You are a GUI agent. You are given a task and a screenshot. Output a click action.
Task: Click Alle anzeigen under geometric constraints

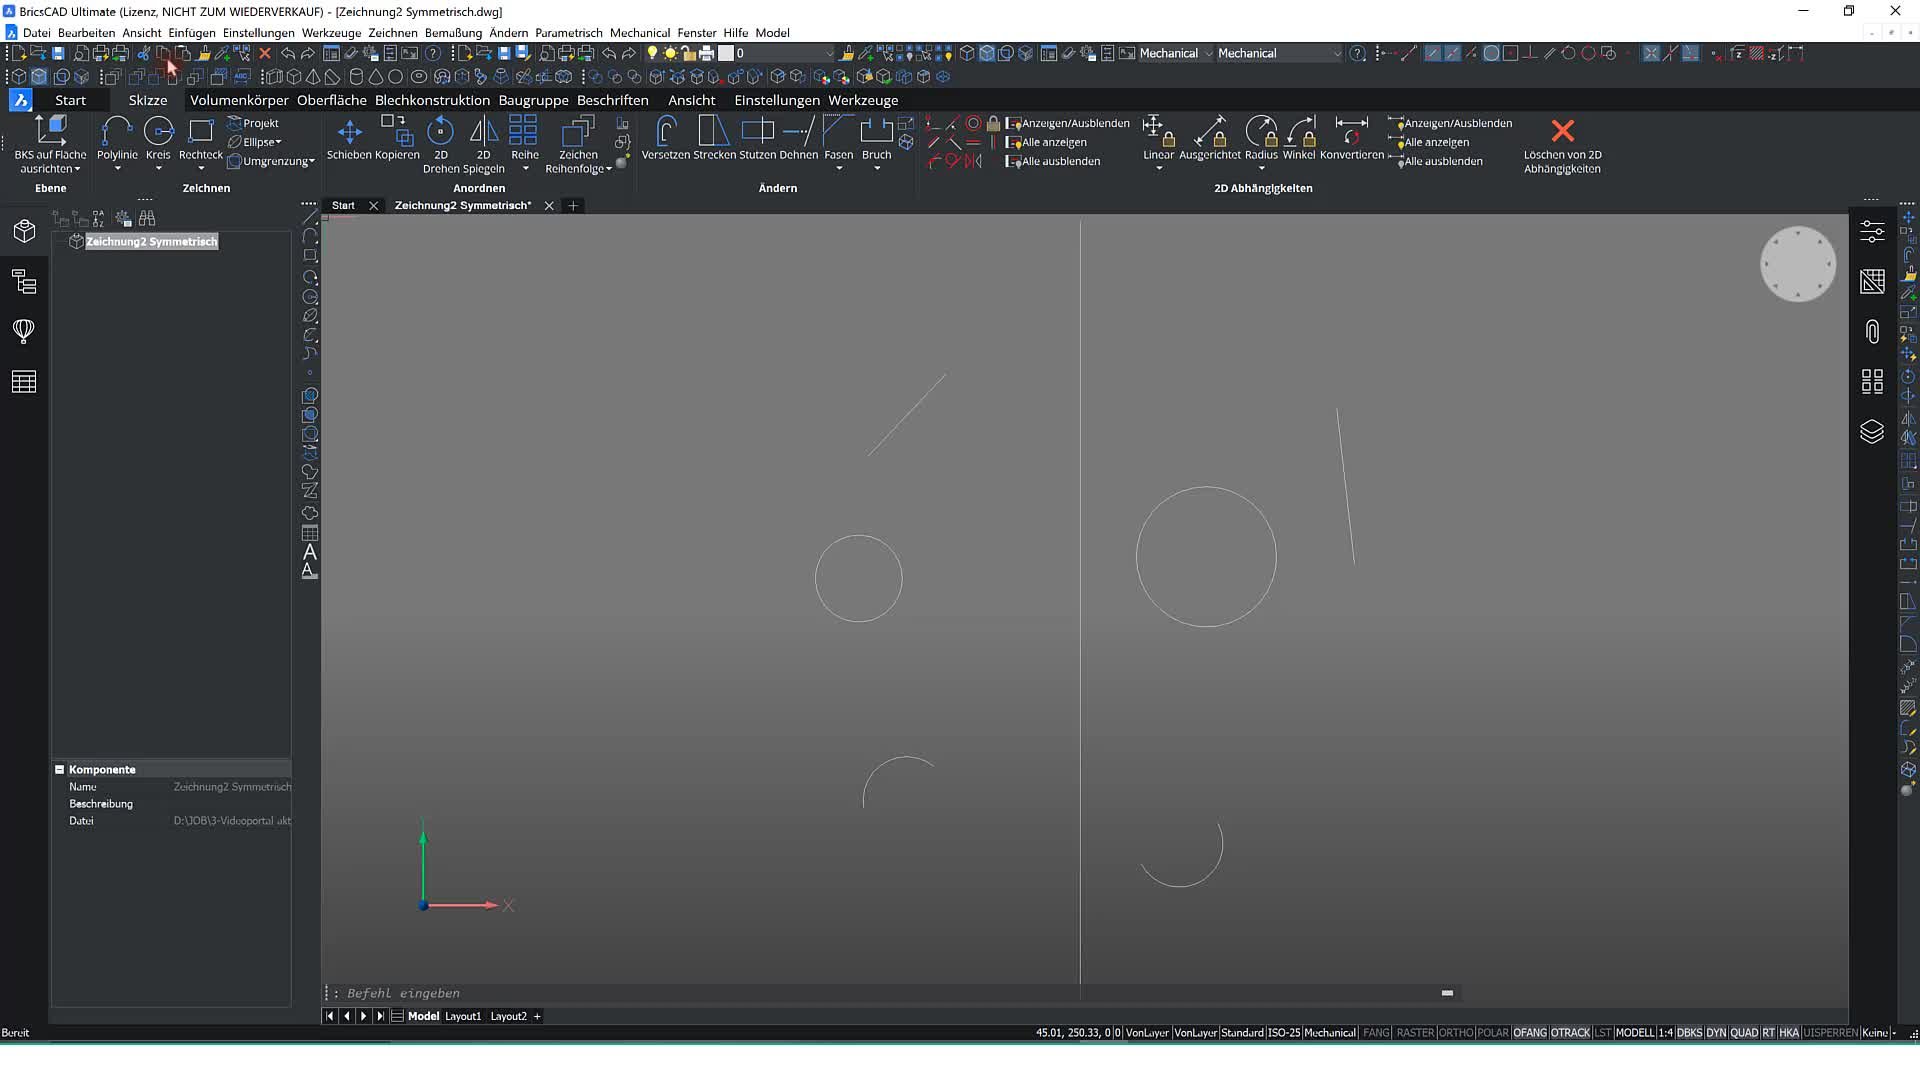[x=1046, y=142]
